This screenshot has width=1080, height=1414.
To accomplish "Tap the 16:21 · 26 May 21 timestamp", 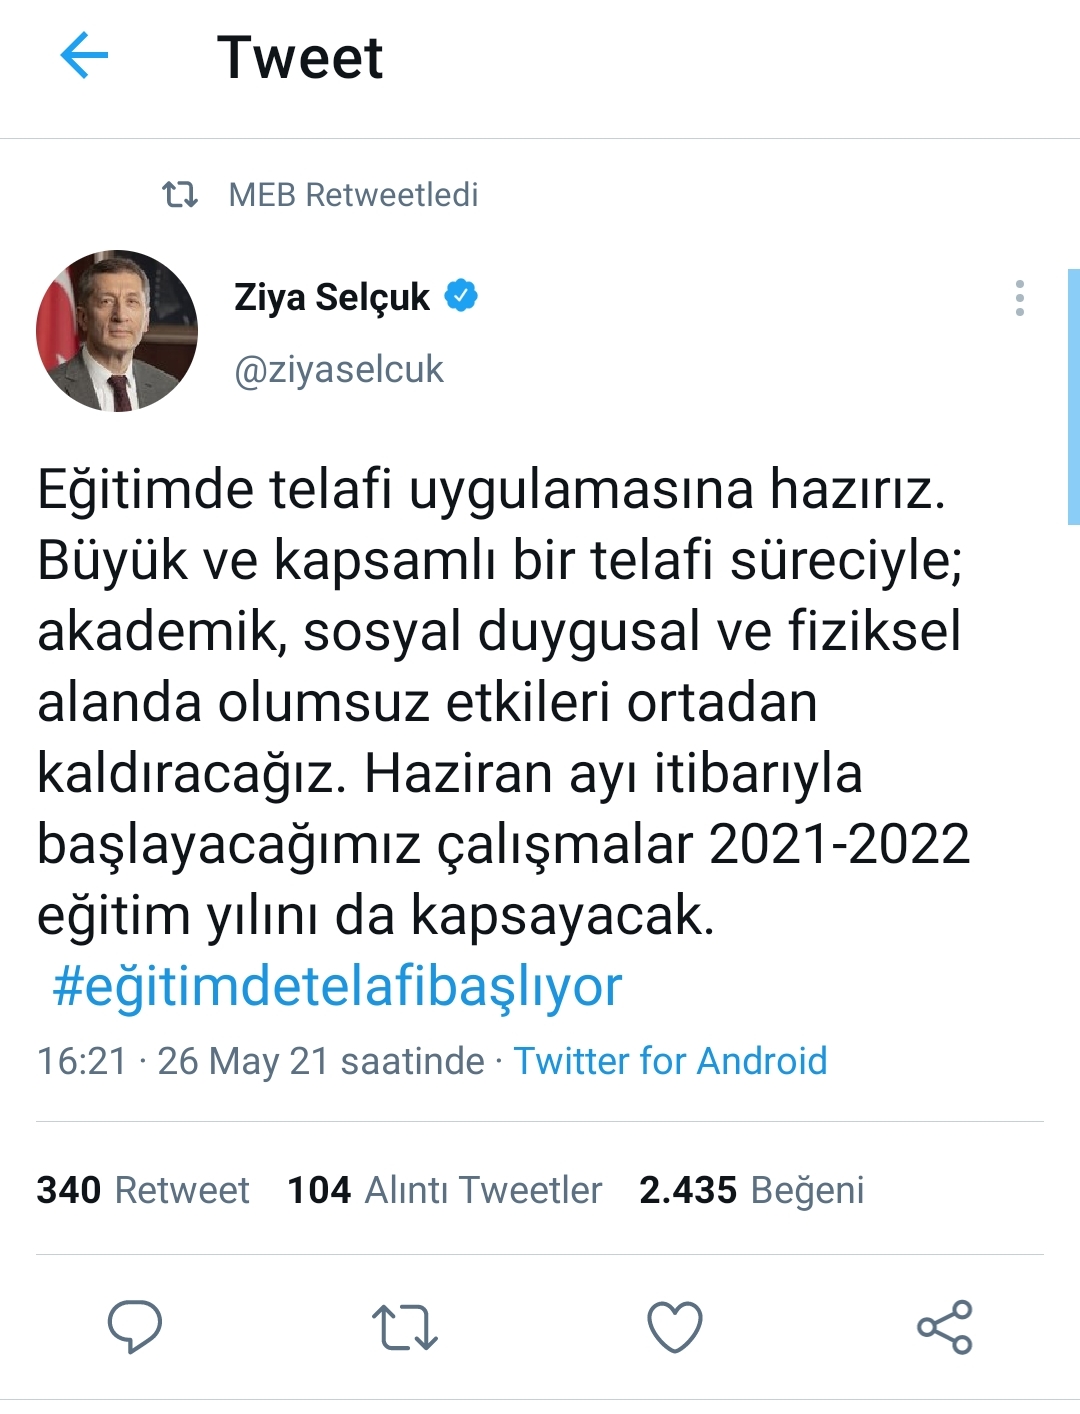I will [260, 1061].
